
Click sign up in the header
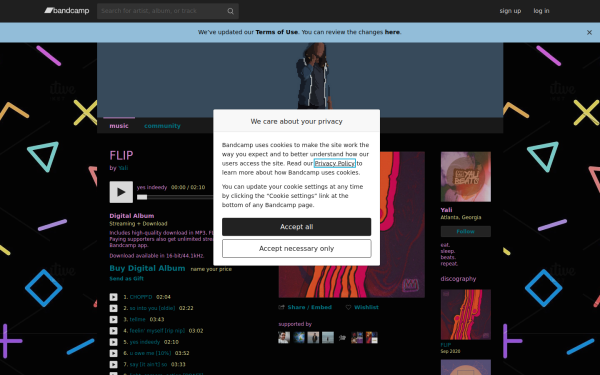(510, 11)
